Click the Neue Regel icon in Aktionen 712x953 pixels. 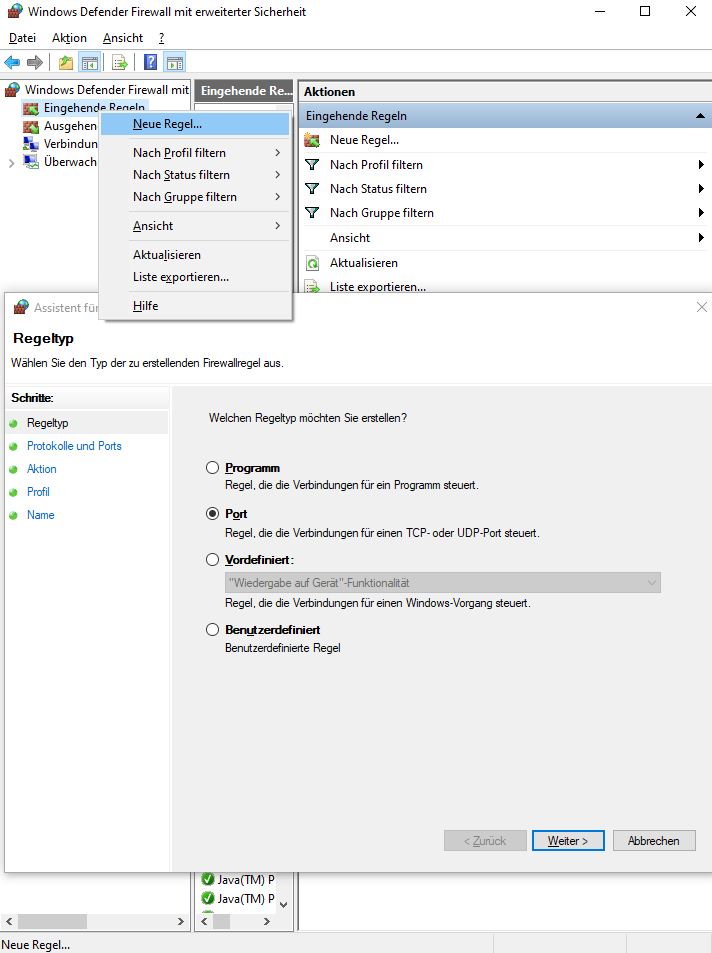(x=312, y=140)
